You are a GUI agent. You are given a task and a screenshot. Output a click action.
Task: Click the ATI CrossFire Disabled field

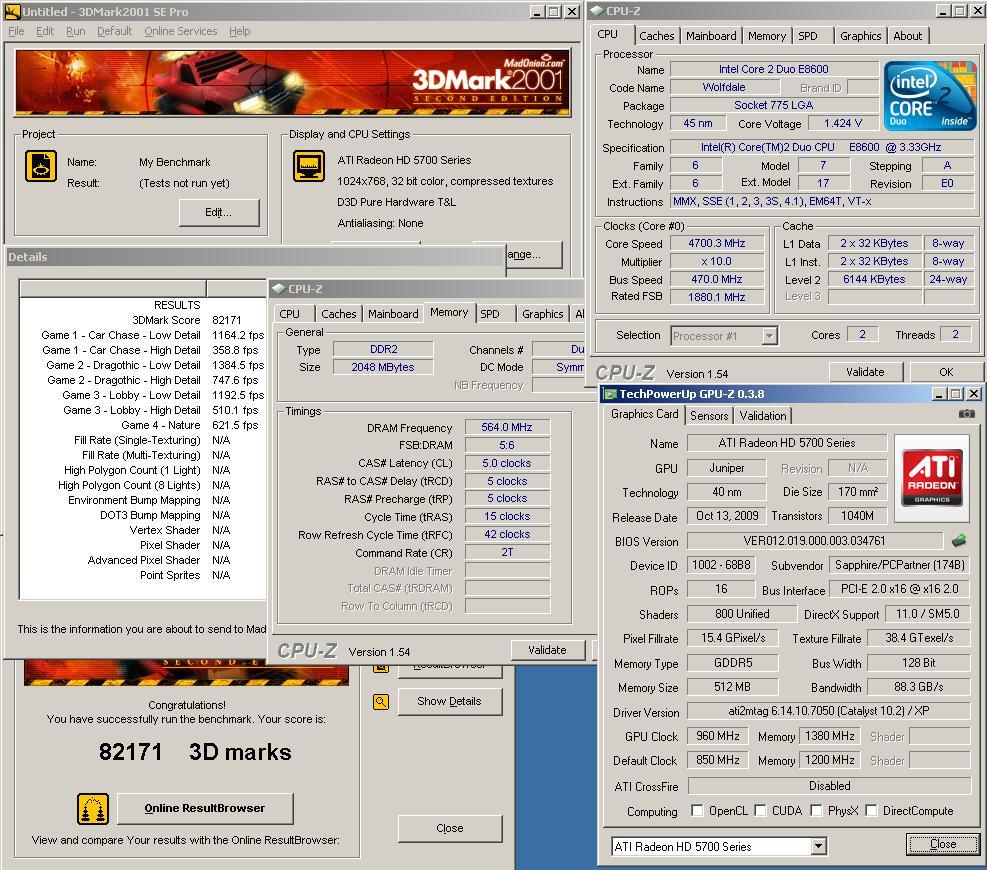point(829,786)
